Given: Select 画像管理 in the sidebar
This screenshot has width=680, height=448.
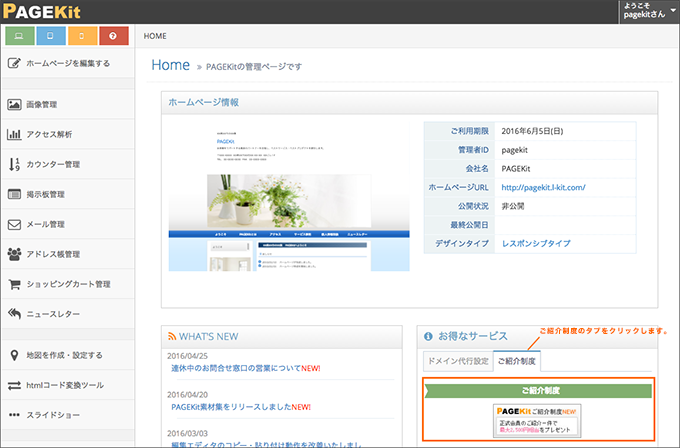Looking at the screenshot, I should click(x=68, y=105).
